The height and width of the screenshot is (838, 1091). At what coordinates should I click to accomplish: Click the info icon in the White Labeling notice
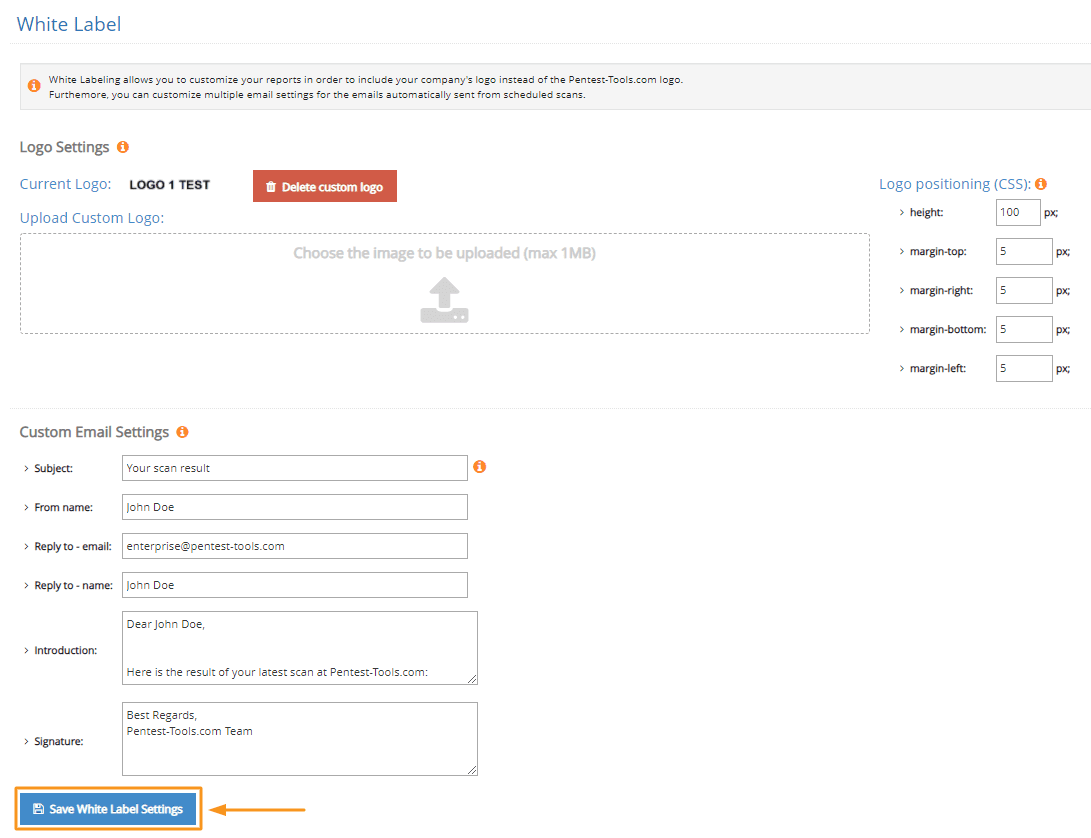[33, 86]
